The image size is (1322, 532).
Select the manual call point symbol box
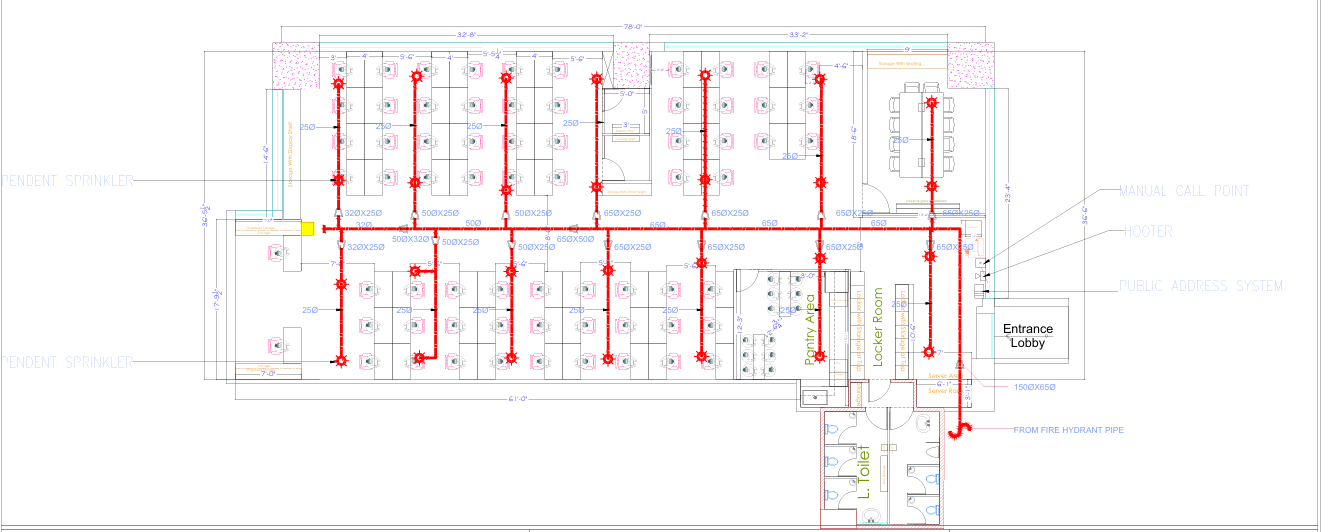[x=979, y=262]
